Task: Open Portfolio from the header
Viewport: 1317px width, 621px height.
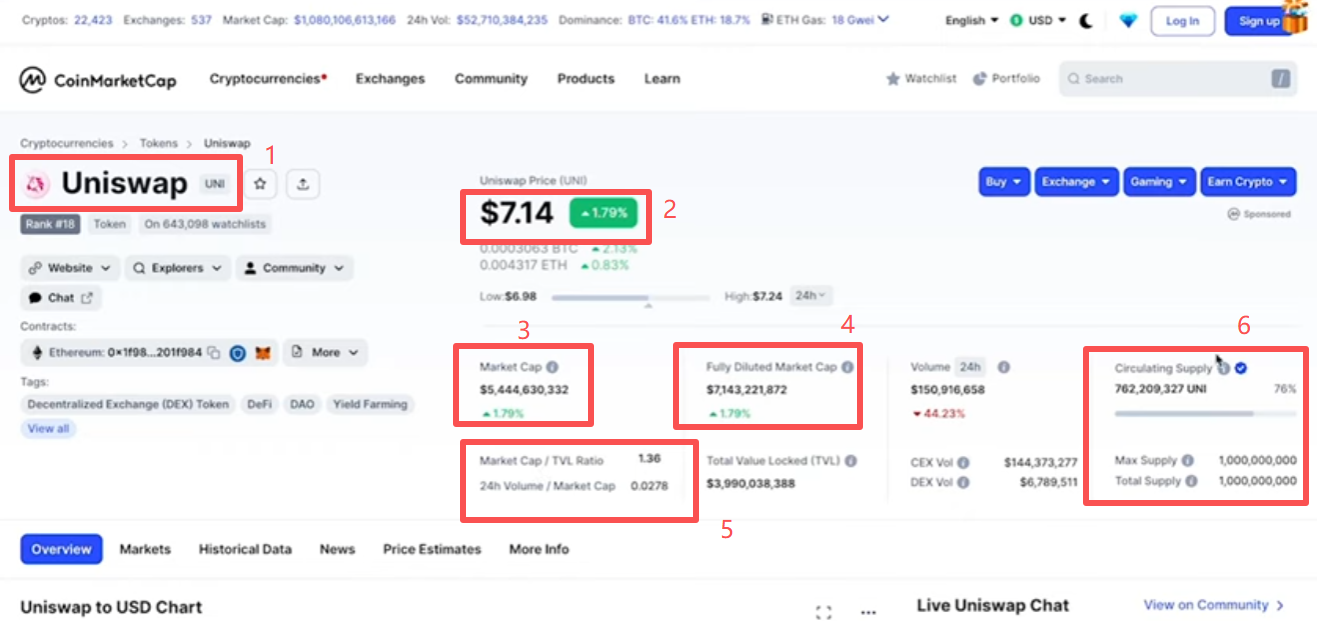Action: pos(1006,79)
